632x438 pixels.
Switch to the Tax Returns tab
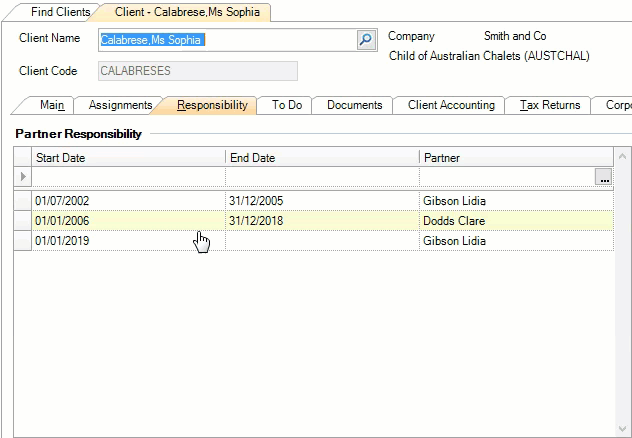pos(549,105)
